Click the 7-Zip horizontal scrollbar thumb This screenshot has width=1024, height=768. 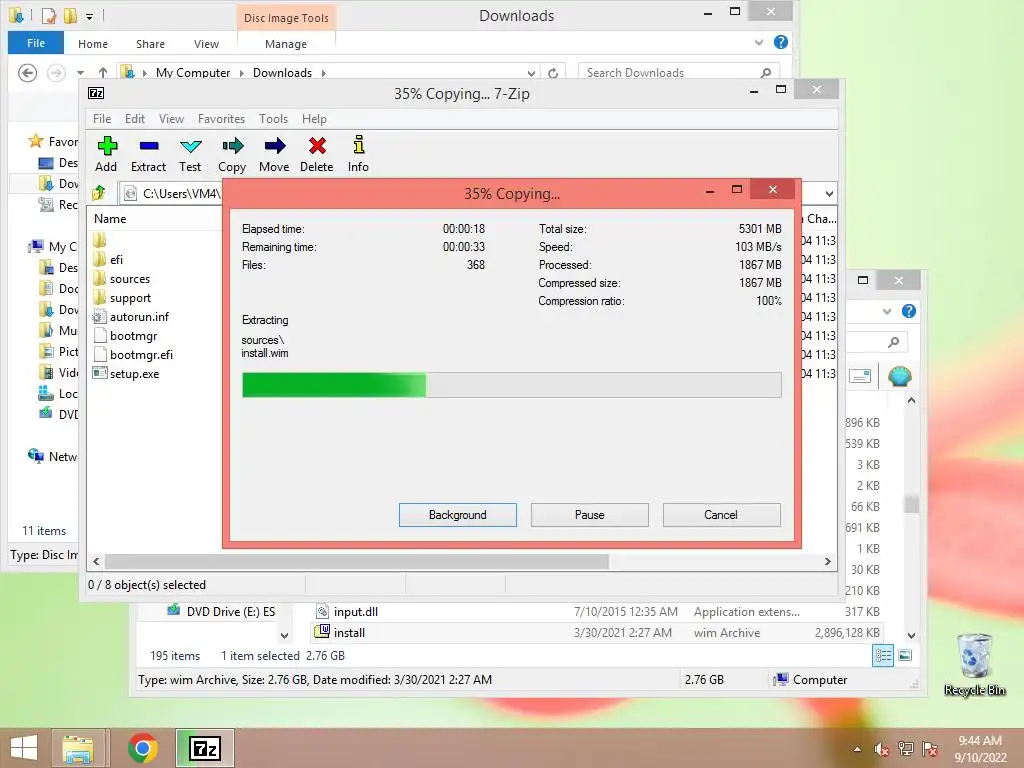coord(357,562)
